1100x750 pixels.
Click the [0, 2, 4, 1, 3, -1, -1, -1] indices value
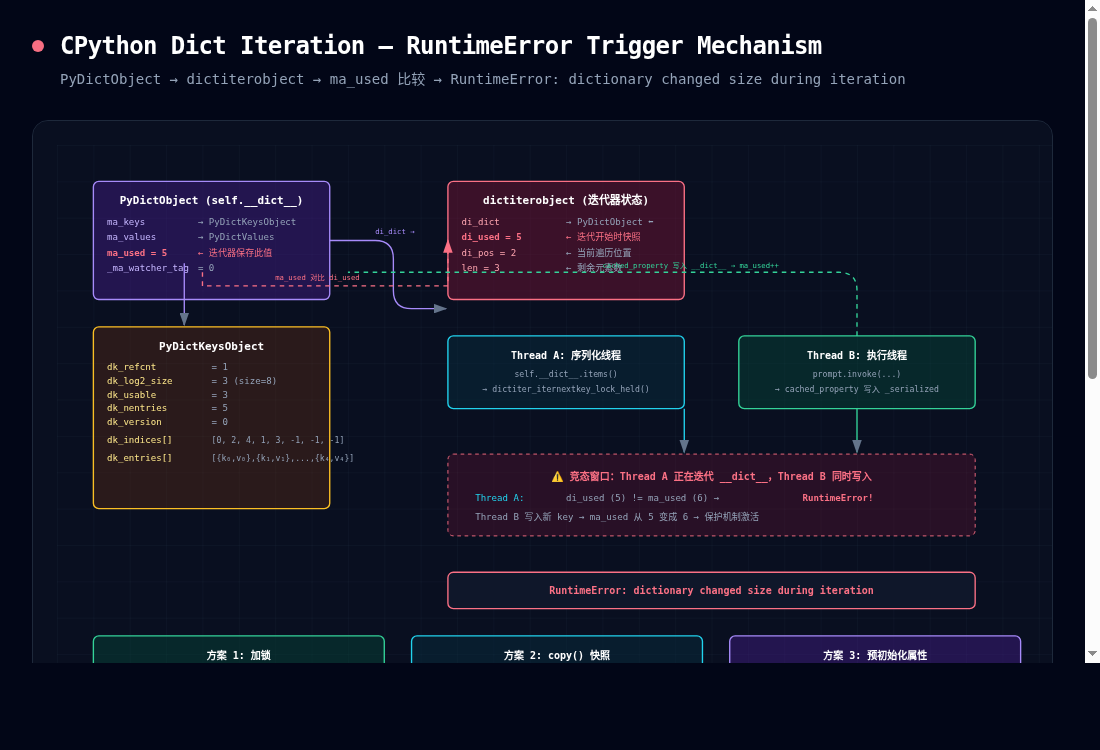(278, 440)
